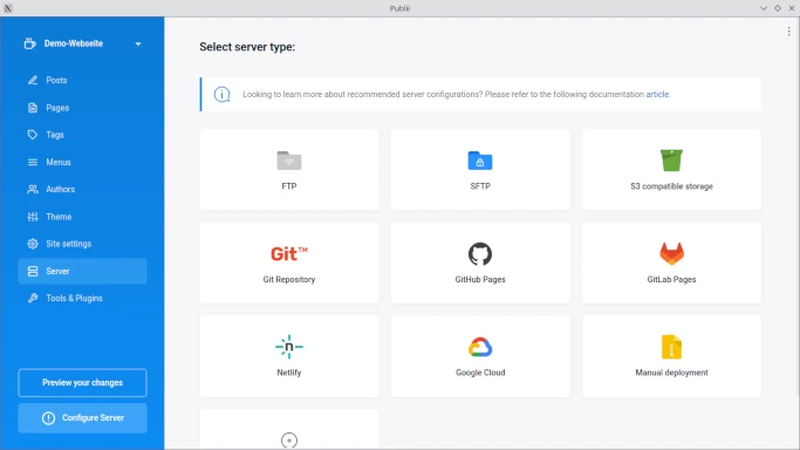This screenshot has width=800, height=450.
Task: Click the GitLab Pages label
Action: click(x=671, y=280)
